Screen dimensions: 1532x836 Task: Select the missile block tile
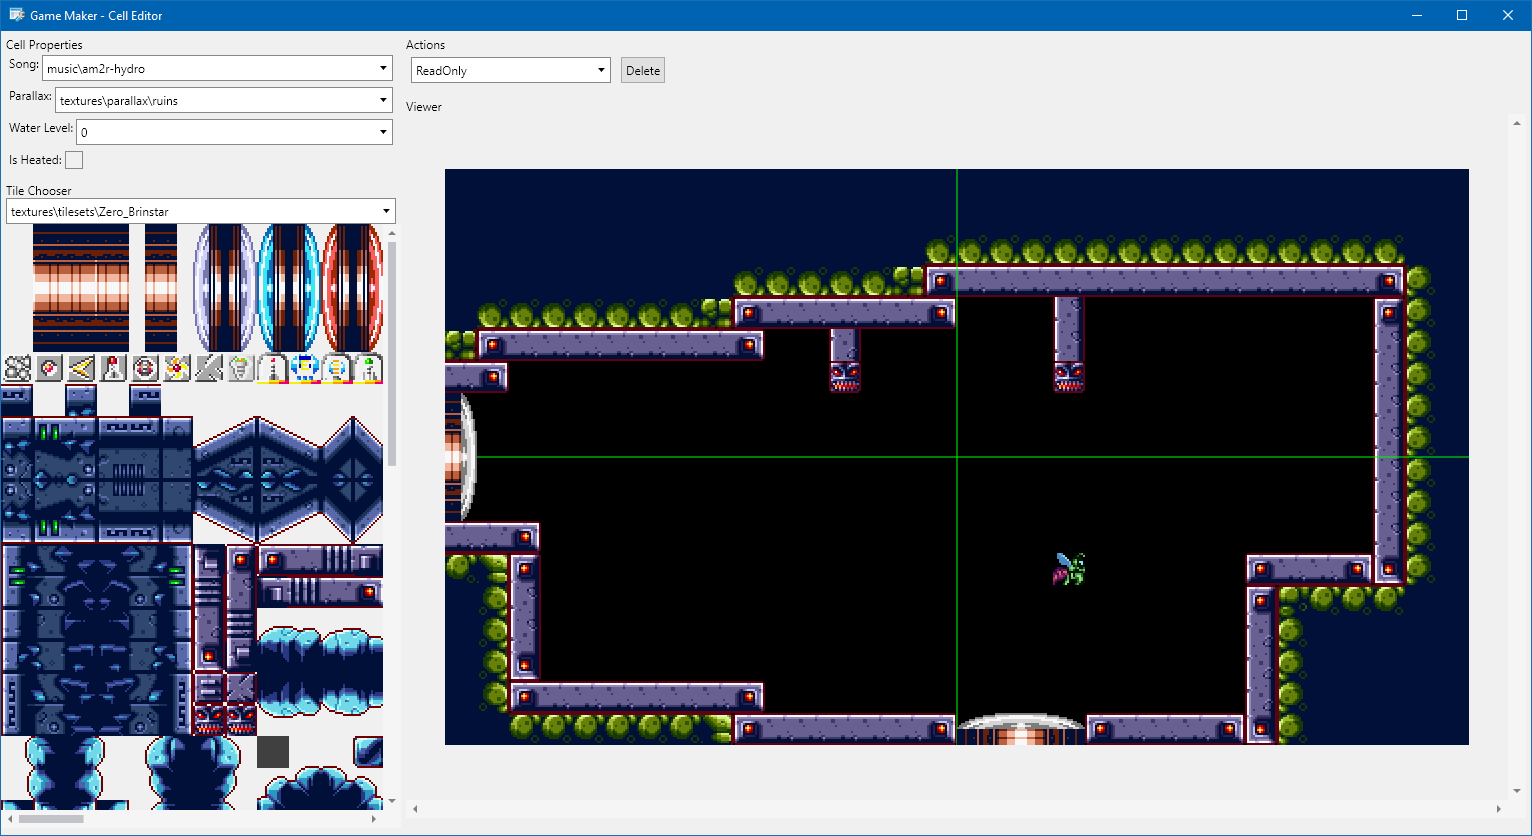coord(113,368)
